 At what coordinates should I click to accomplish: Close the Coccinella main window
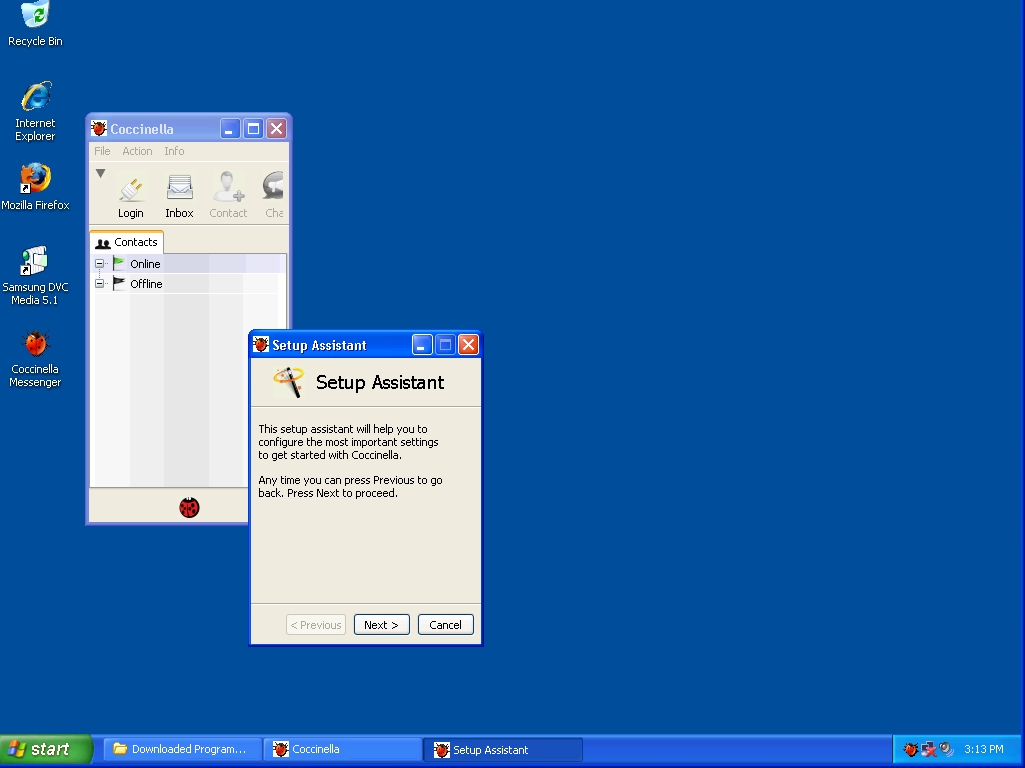click(x=277, y=129)
